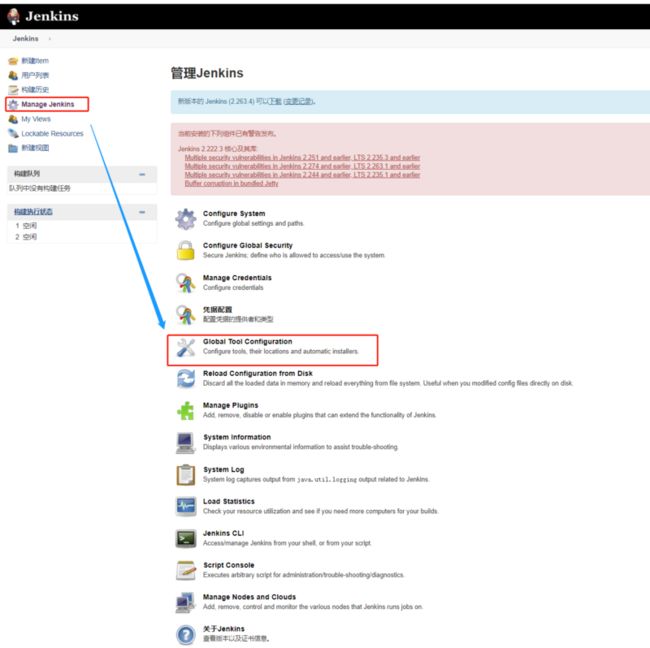Open Lockable Resources sidebar link
650x648 pixels.
coord(52,133)
